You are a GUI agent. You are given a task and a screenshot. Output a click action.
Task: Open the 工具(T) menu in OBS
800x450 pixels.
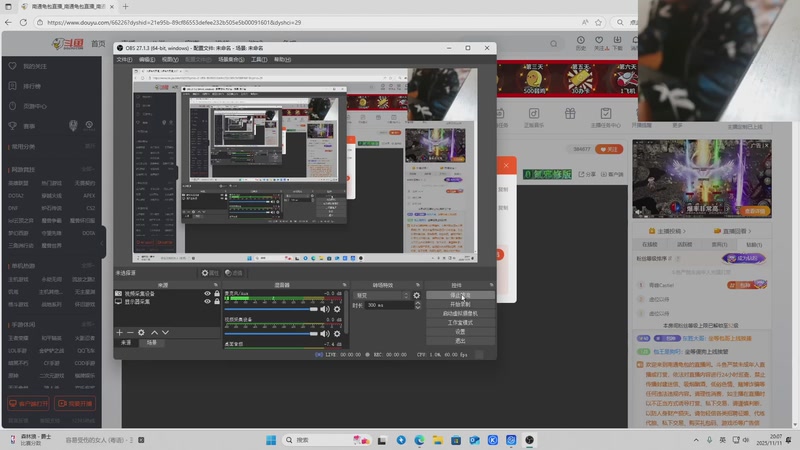click(x=259, y=60)
